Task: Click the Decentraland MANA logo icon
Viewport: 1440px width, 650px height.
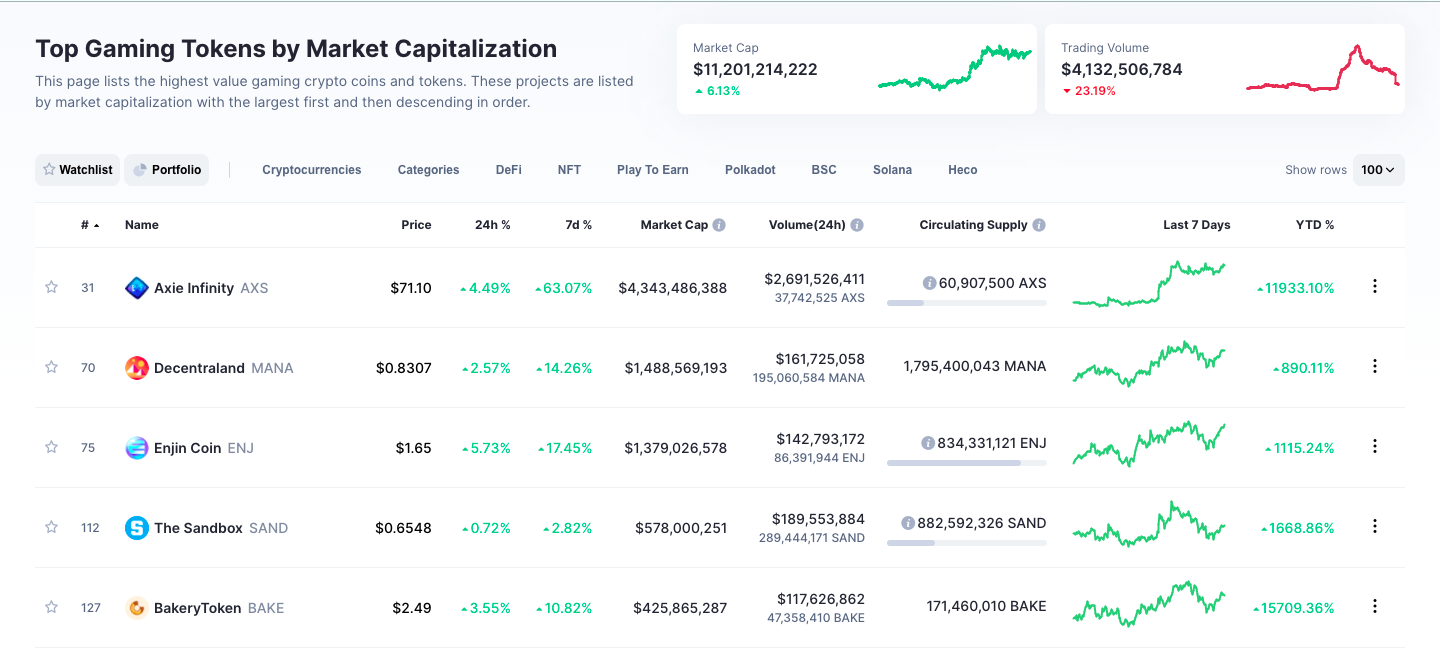Action: [137, 368]
